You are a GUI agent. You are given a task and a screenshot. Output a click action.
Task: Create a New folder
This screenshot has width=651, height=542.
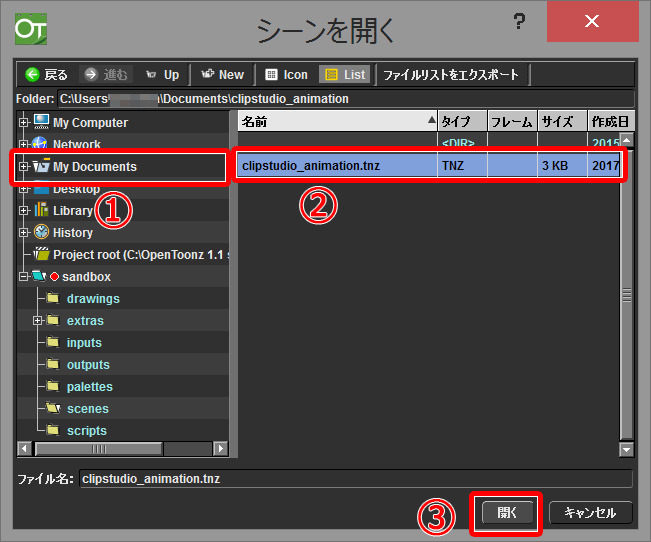pyautogui.click(x=223, y=75)
